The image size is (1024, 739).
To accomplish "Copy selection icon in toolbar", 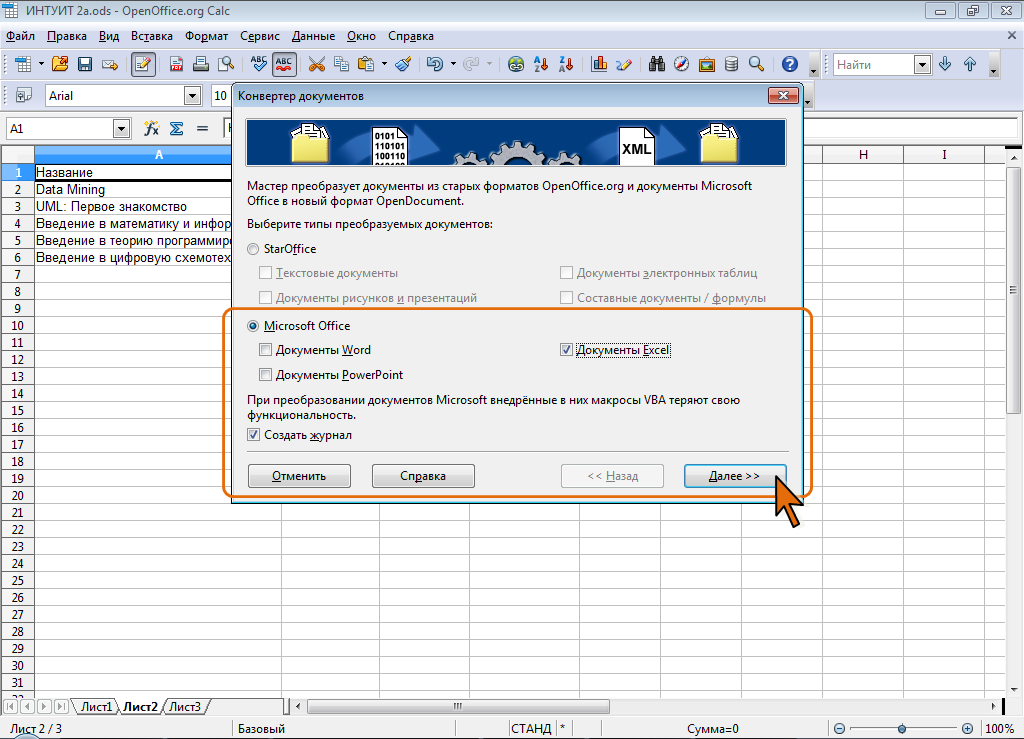I will click(342, 64).
